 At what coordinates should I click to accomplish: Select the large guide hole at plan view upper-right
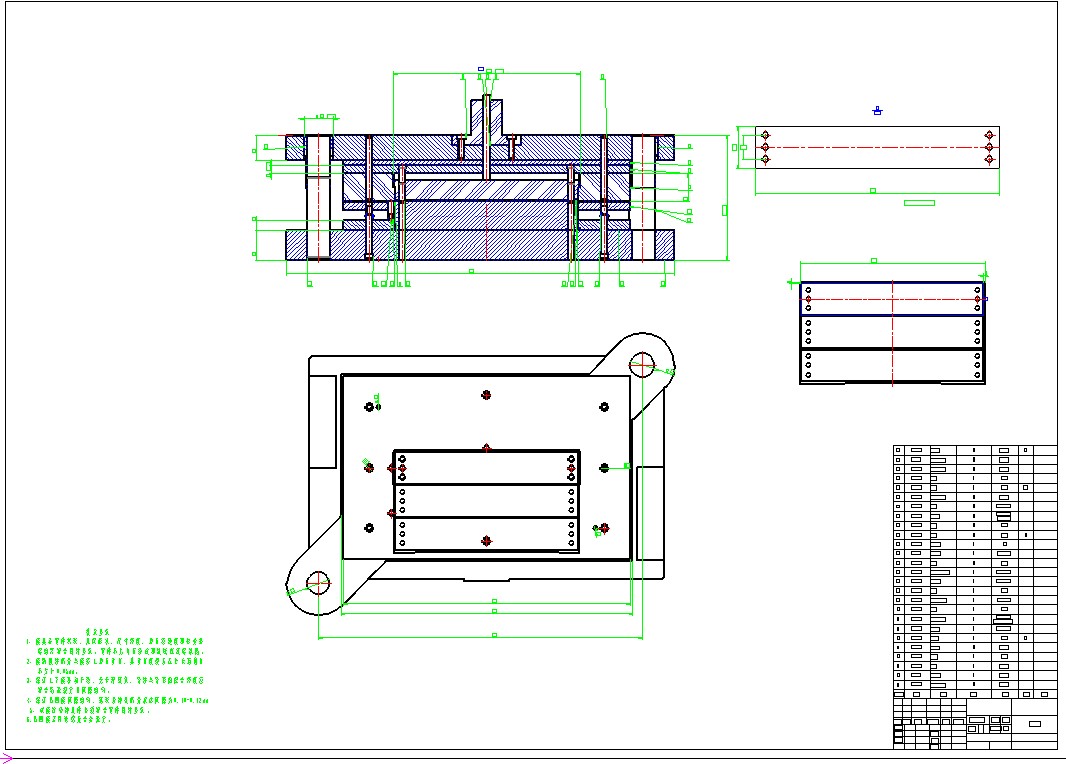[x=641, y=364]
